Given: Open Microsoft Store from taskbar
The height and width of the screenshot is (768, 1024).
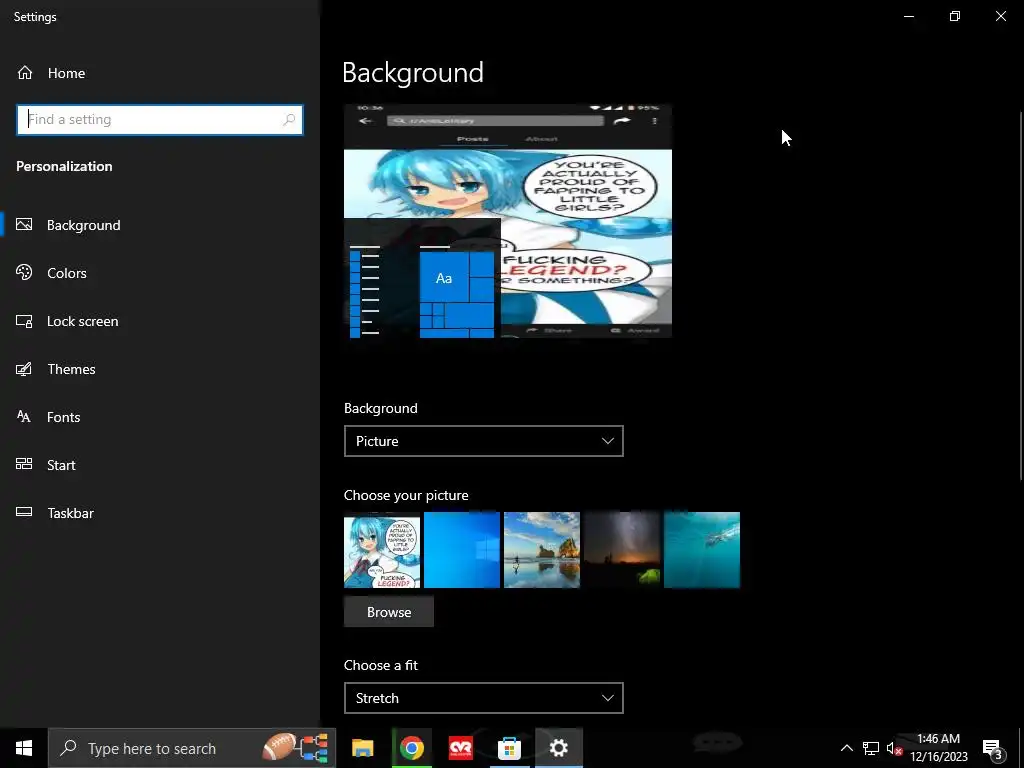Looking at the screenshot, I should click(x=509, y=748).
